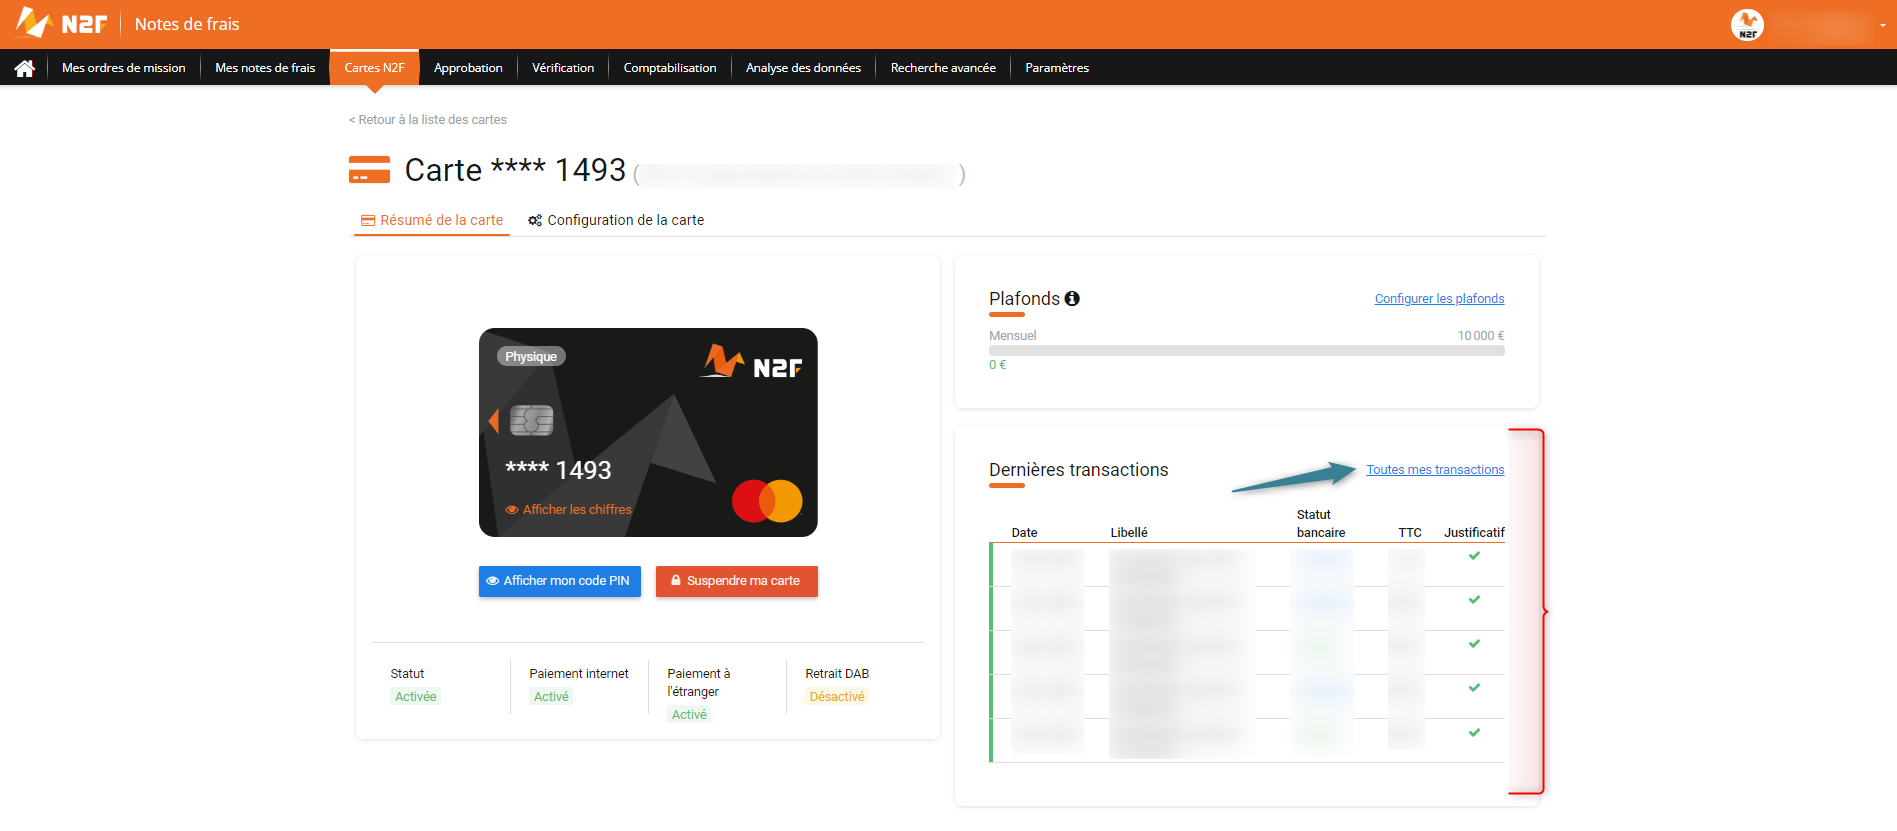
Task: Click the orange card icon beside title
Action: coord(369,170)
